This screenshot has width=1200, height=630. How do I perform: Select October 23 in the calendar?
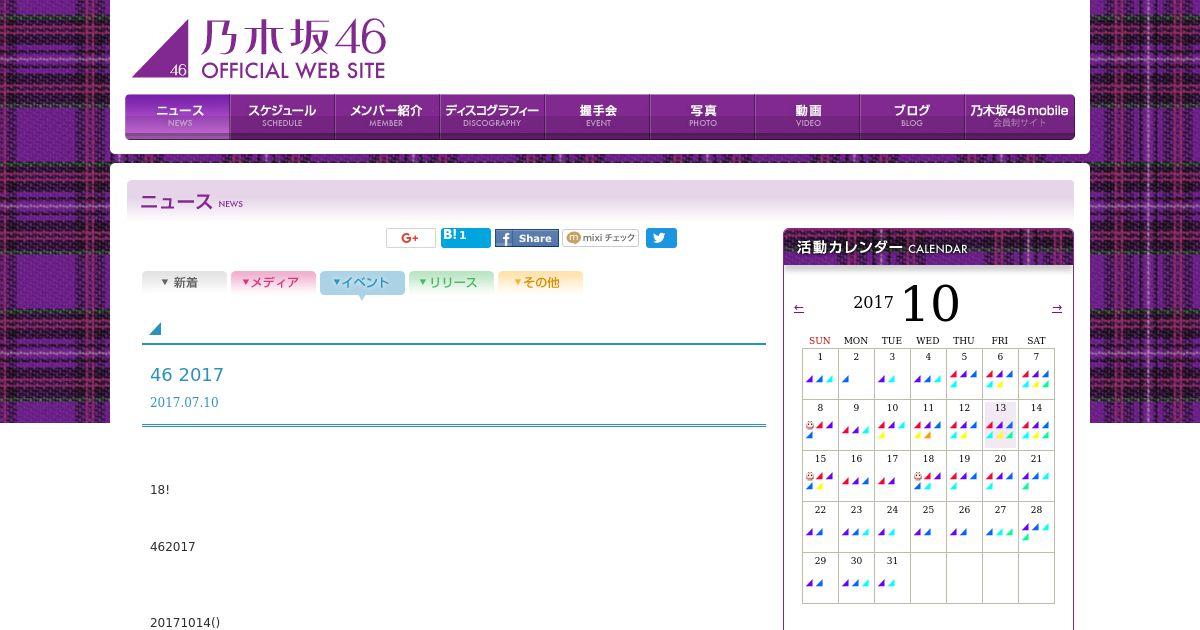coord(856,526)
